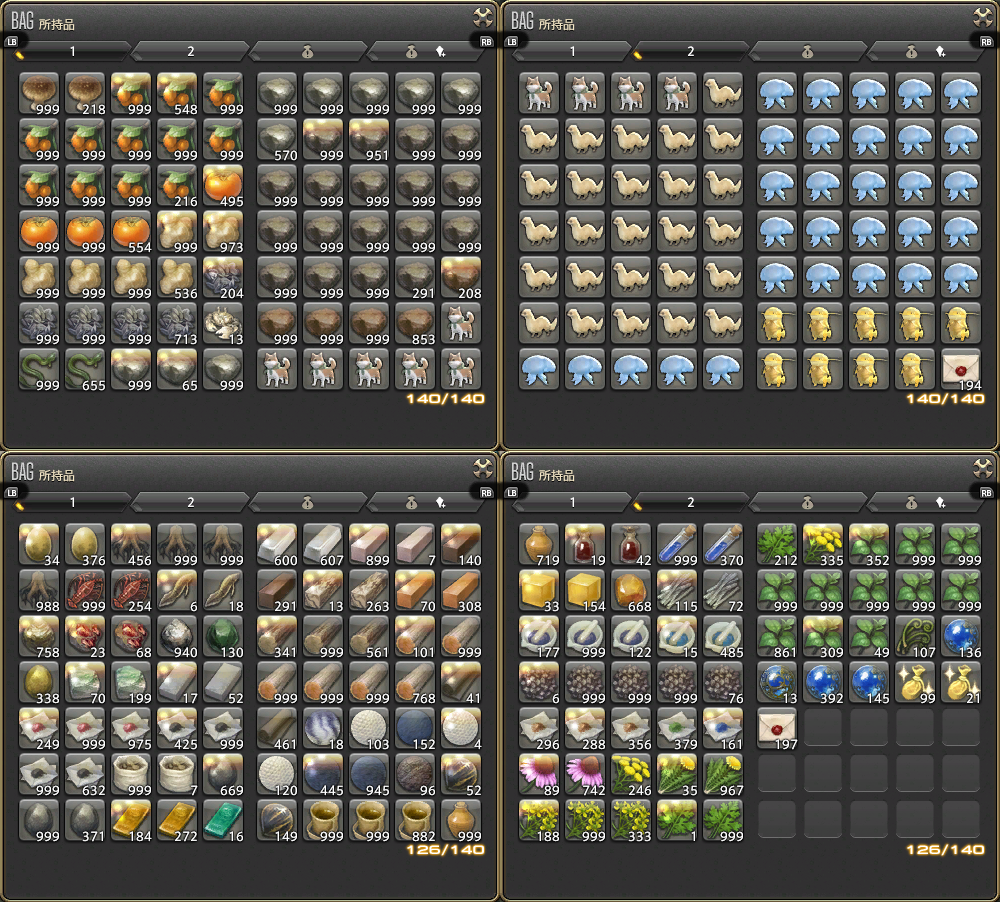Switch to tab 2 in top-left bag
Screen dimensions: 1000x902
[x=190, y=51]
